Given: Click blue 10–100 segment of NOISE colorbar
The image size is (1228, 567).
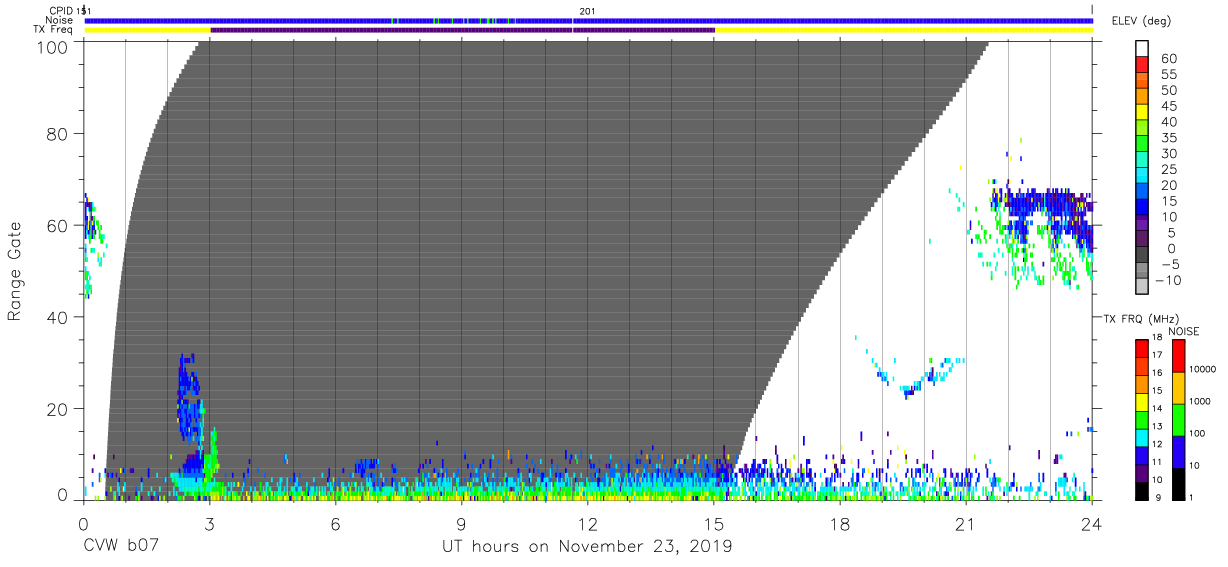Looking at the screenshot, I should pos(1177,451).
